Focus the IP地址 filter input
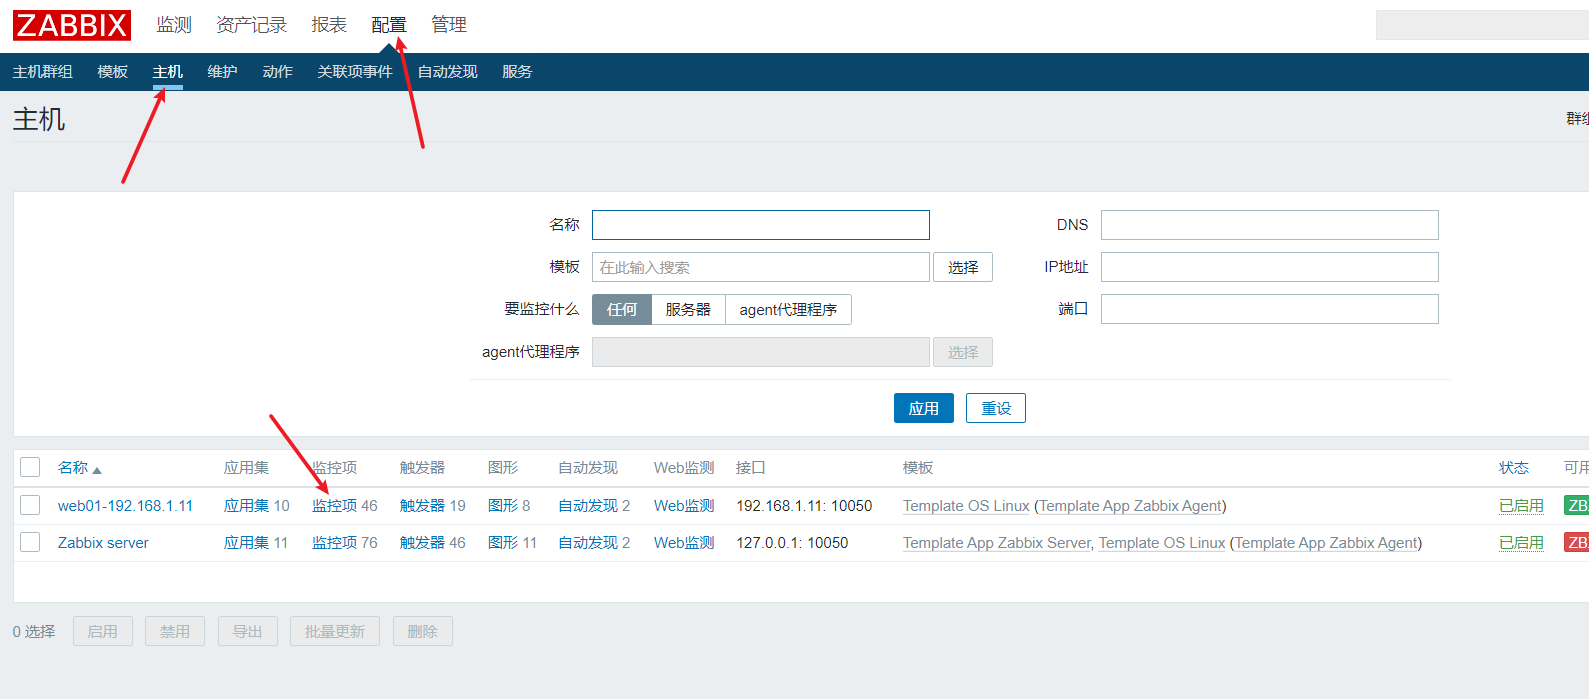 (x=1270, y=267)
